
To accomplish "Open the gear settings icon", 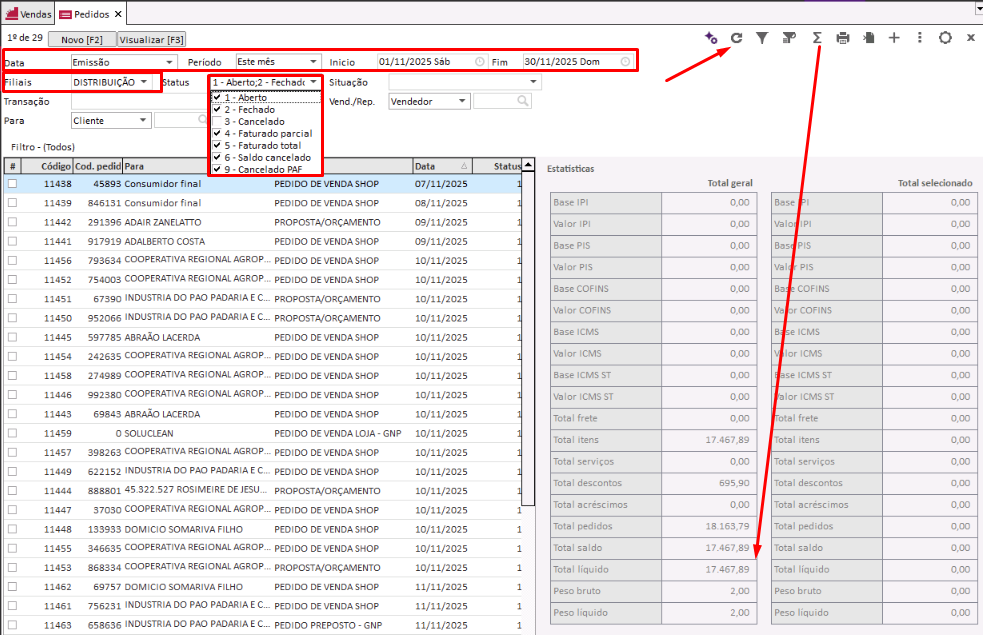I will coord(945,38).
